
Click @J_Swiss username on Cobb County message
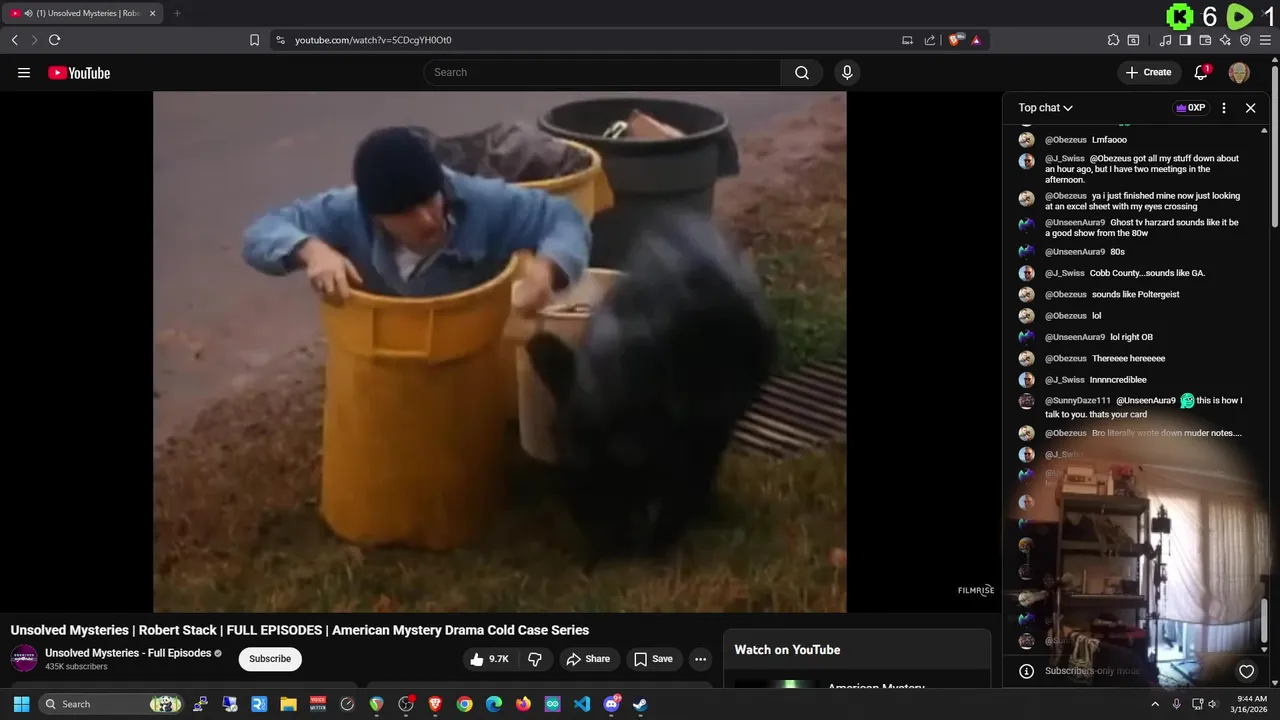point(1065,273)
